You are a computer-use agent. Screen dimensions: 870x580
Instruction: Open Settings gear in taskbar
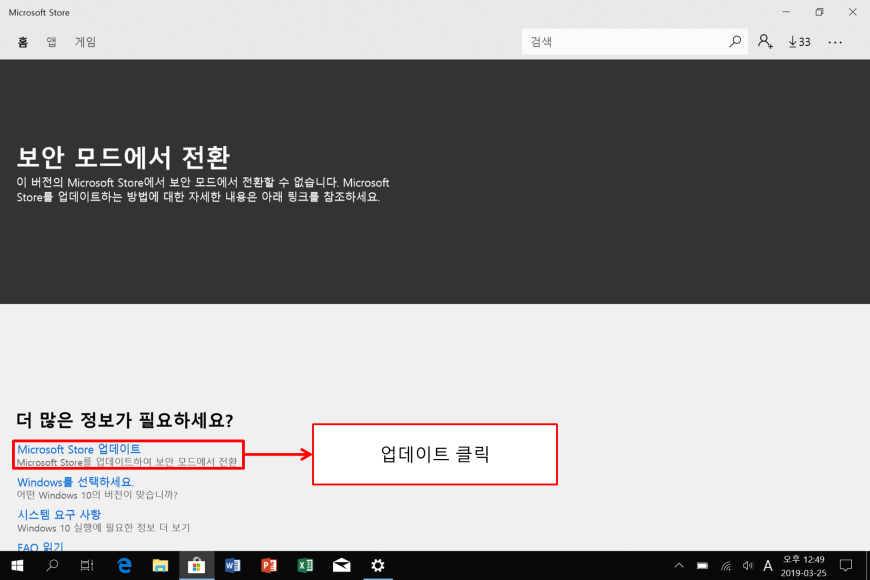tap(378, 566)
